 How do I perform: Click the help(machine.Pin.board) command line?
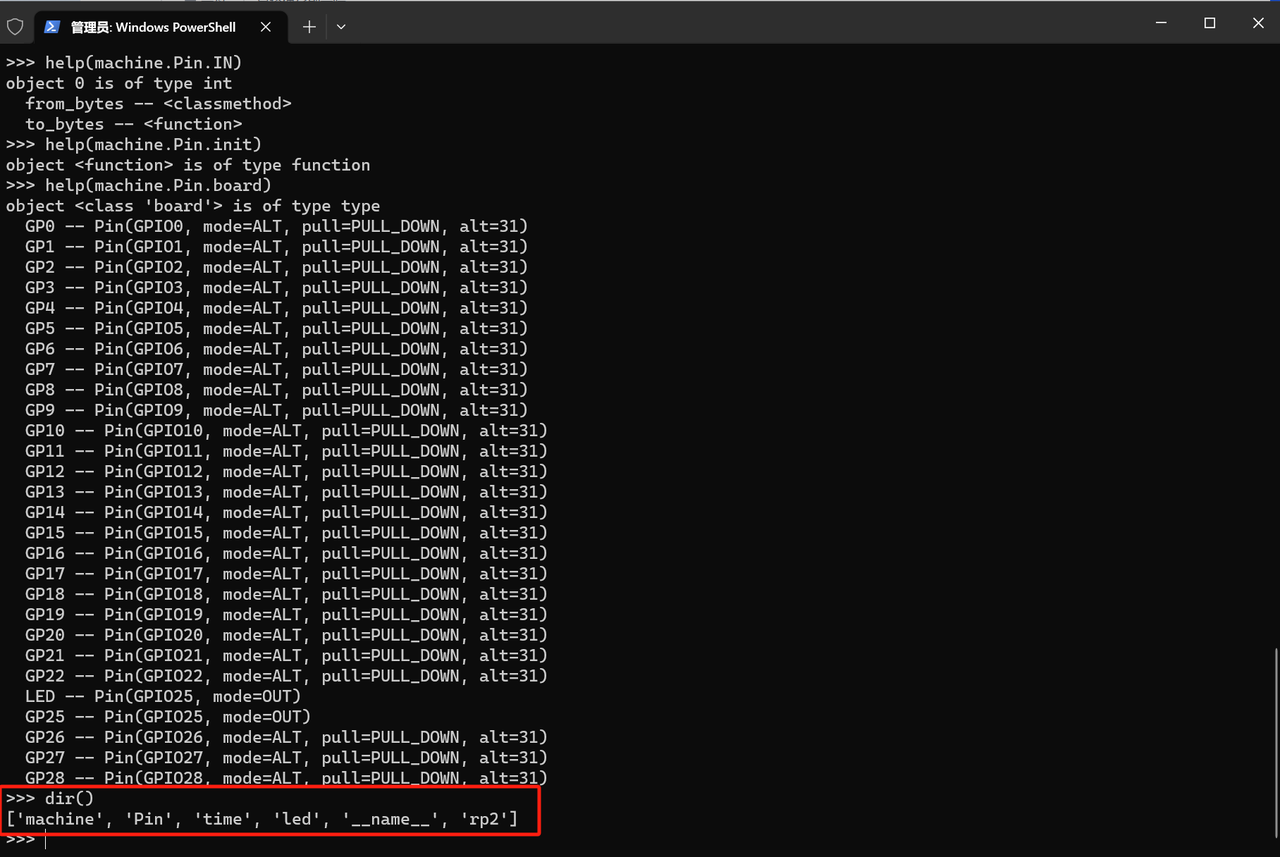(139, 185)
